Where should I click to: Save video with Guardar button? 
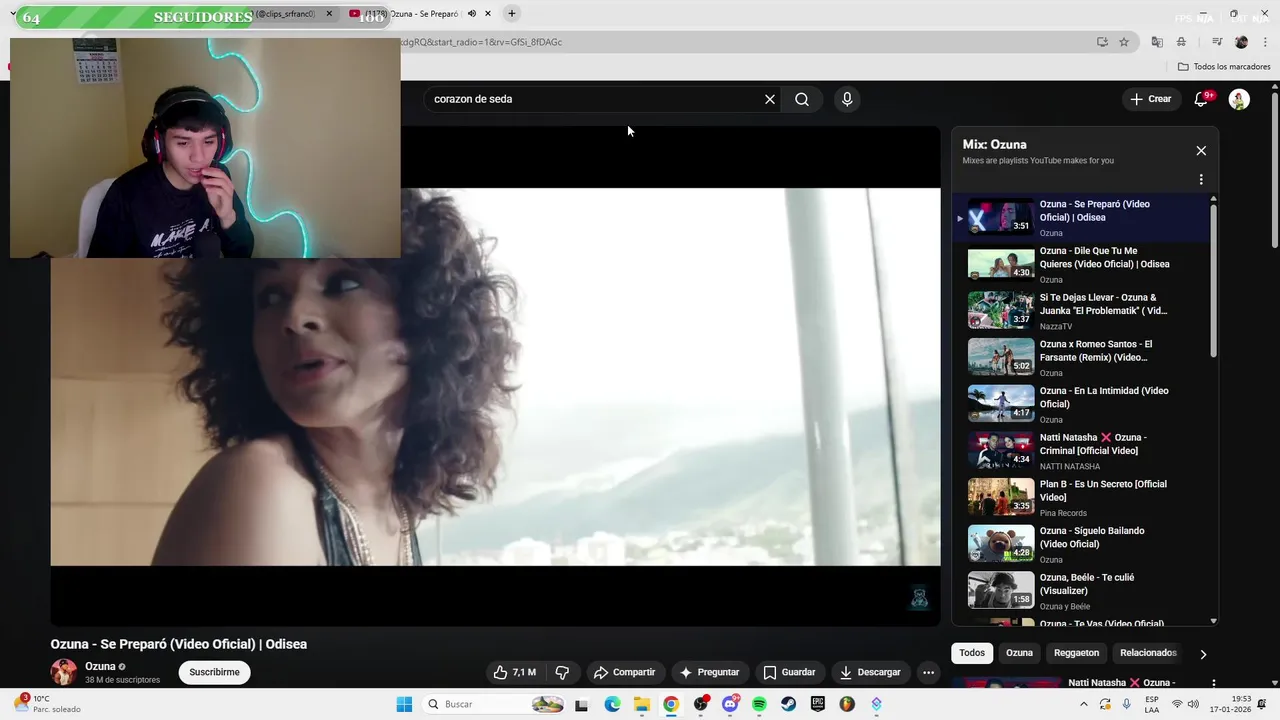(x=789, y=672)
